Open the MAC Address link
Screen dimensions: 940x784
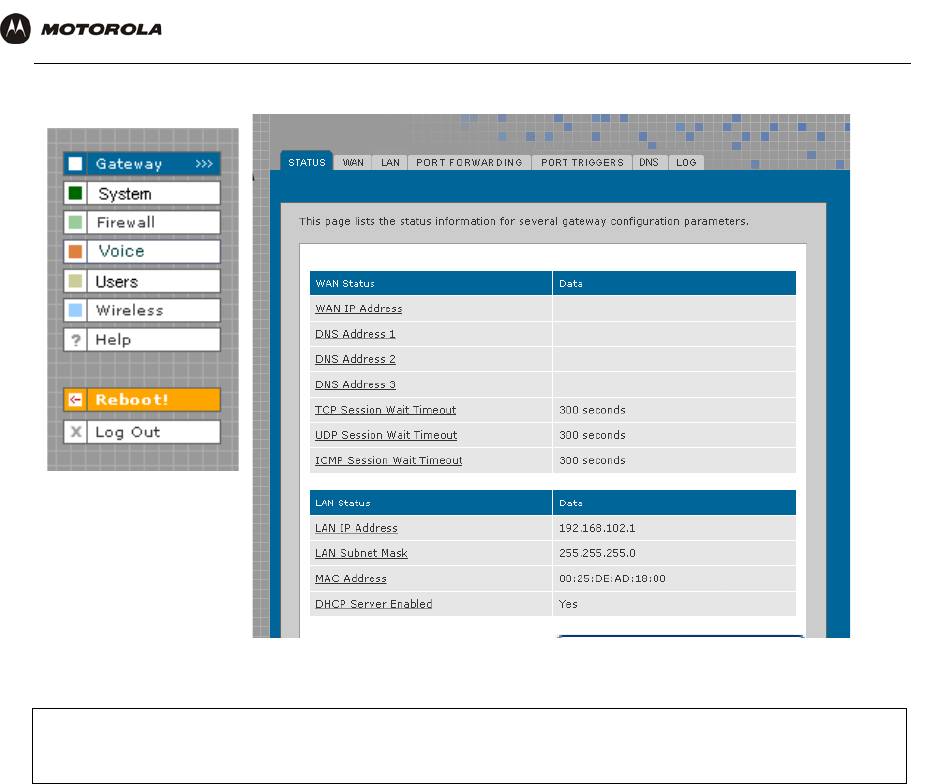(351, 578)
